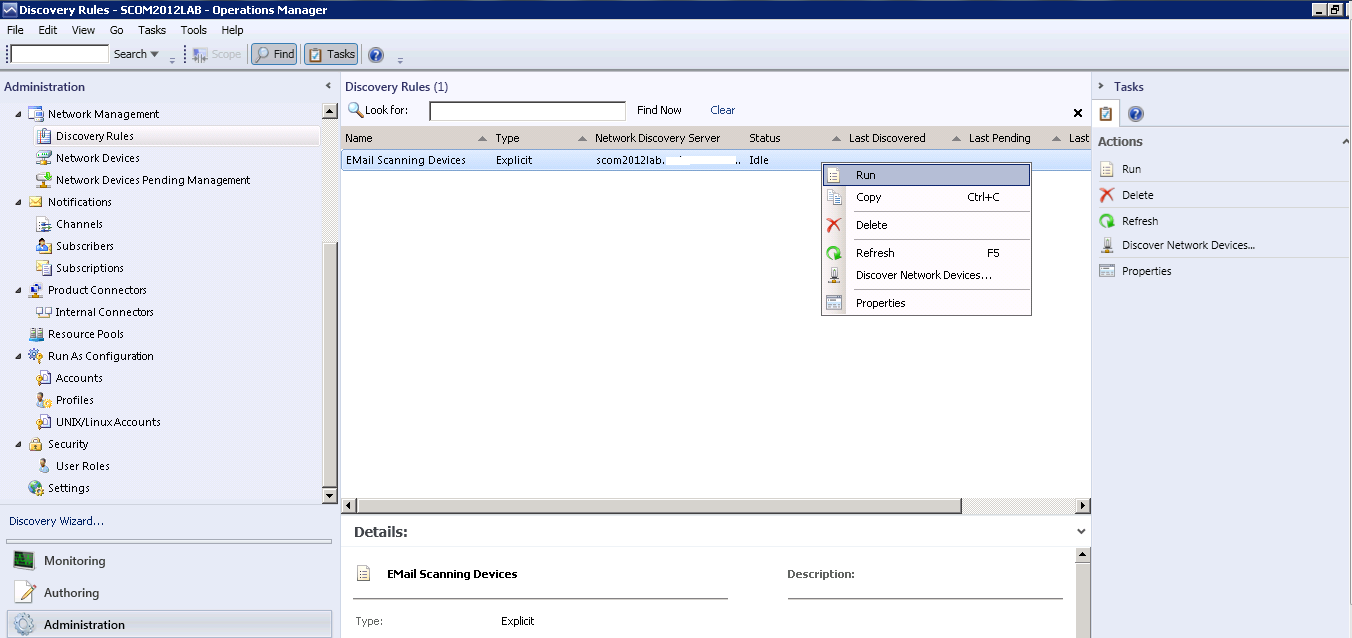Open the Search dropdown menu
Screen dimensions: 1352x638
(x=136, y=53)
